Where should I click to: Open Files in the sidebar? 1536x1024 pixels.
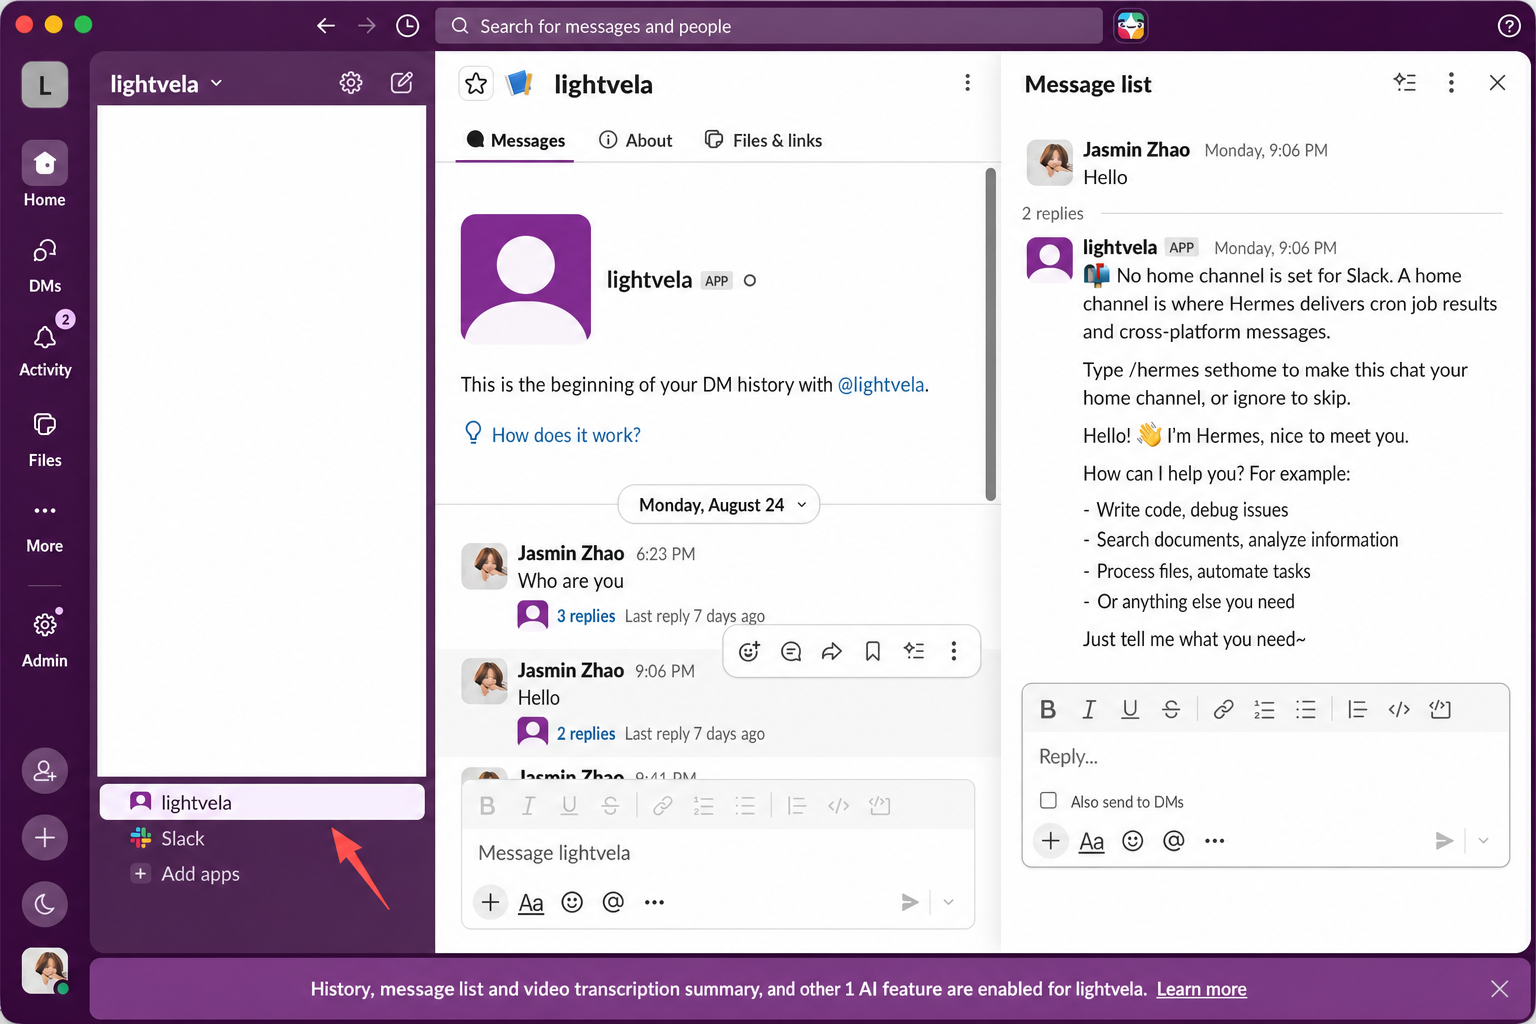[45, 440]
